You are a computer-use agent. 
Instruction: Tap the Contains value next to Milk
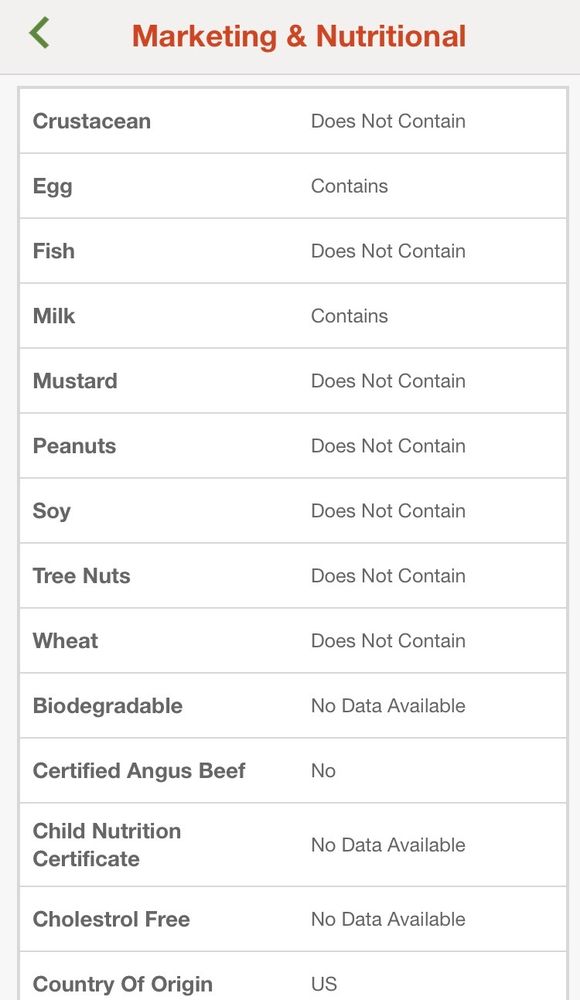[x=349, y=316]
